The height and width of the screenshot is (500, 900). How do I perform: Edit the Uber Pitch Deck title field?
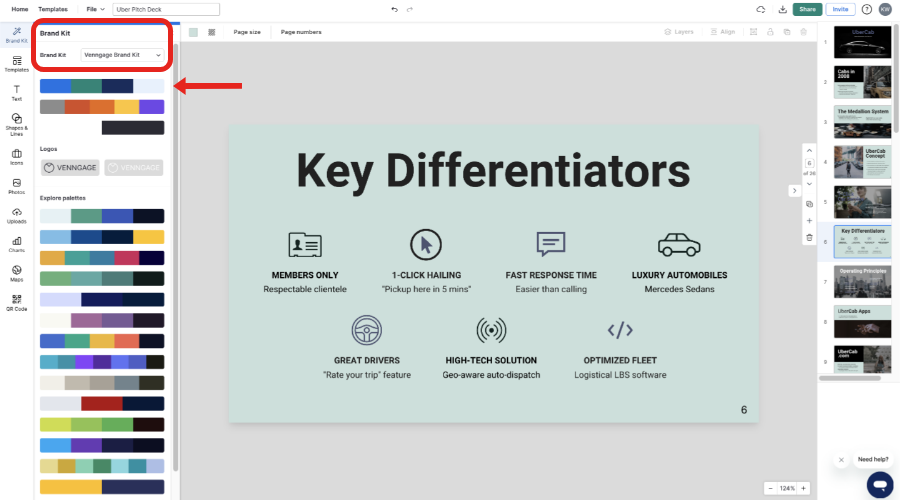tap(166, 9)
